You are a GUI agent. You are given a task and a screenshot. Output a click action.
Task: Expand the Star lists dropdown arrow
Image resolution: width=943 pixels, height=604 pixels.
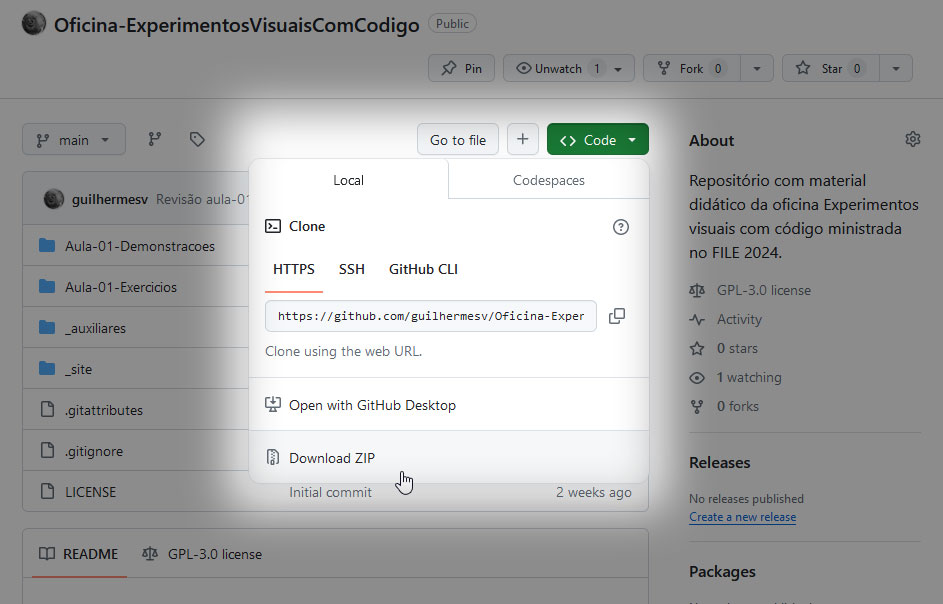[896, 69]
